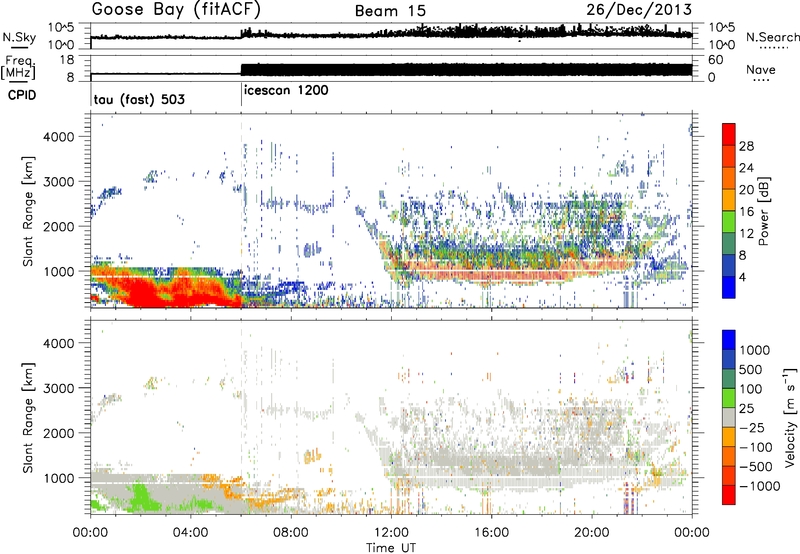Pick the light green 12–16 dB Power swatch
Image resolution: width=800 pixels, height=554 pixels.
[x=729, y=222]
